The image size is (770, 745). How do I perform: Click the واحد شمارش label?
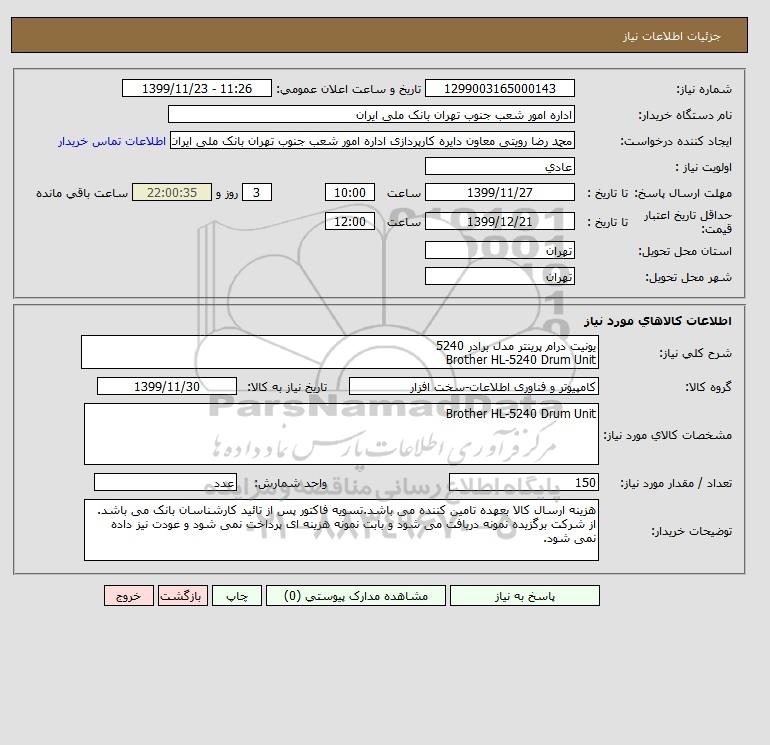pyautogui.click(x=290, y=483)
